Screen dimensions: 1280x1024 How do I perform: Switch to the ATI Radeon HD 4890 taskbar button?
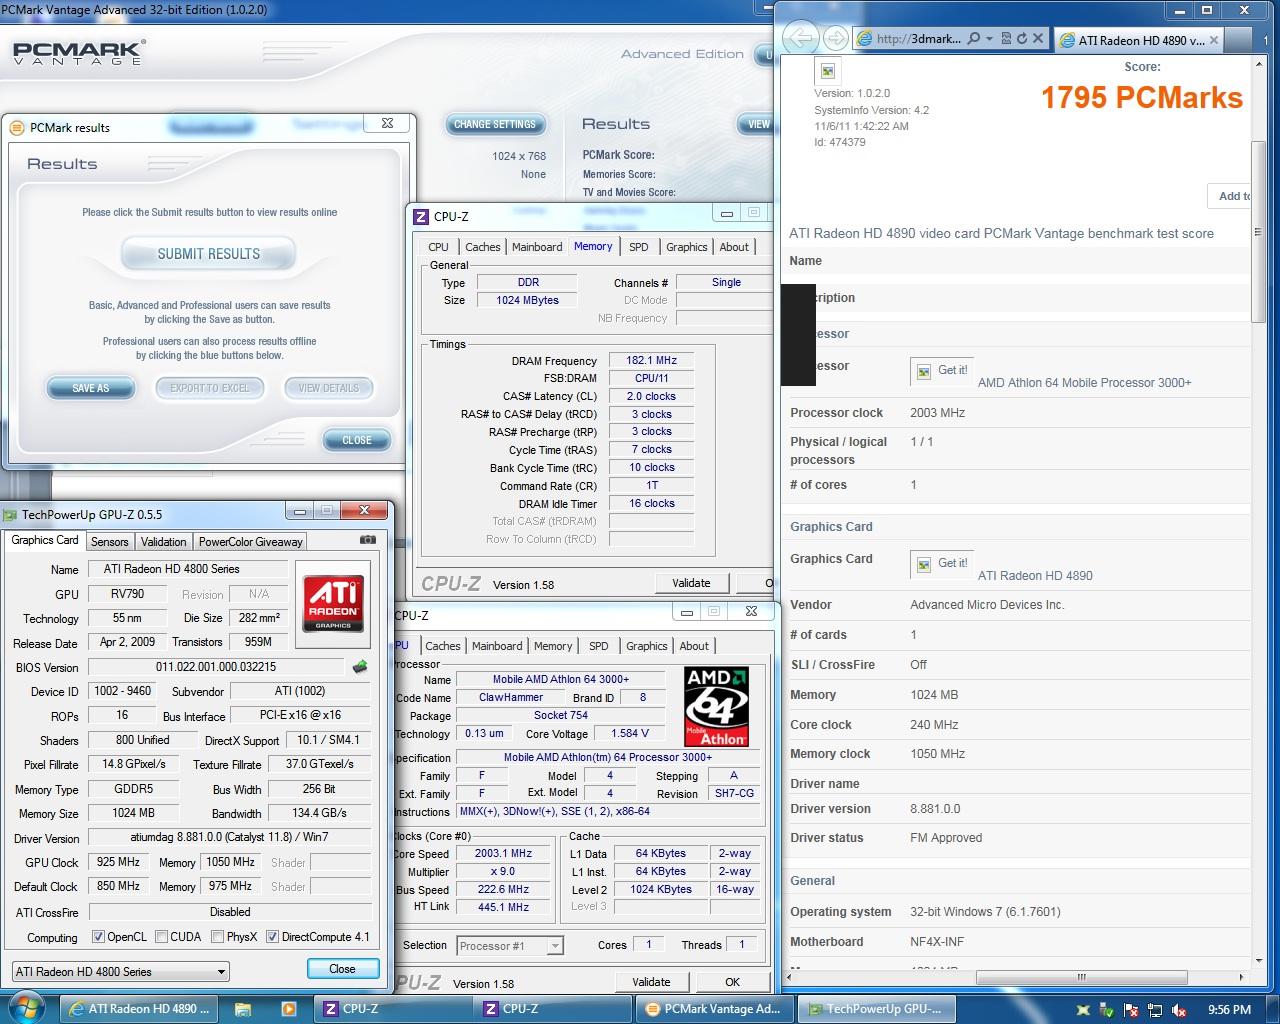coord(137,1009)
